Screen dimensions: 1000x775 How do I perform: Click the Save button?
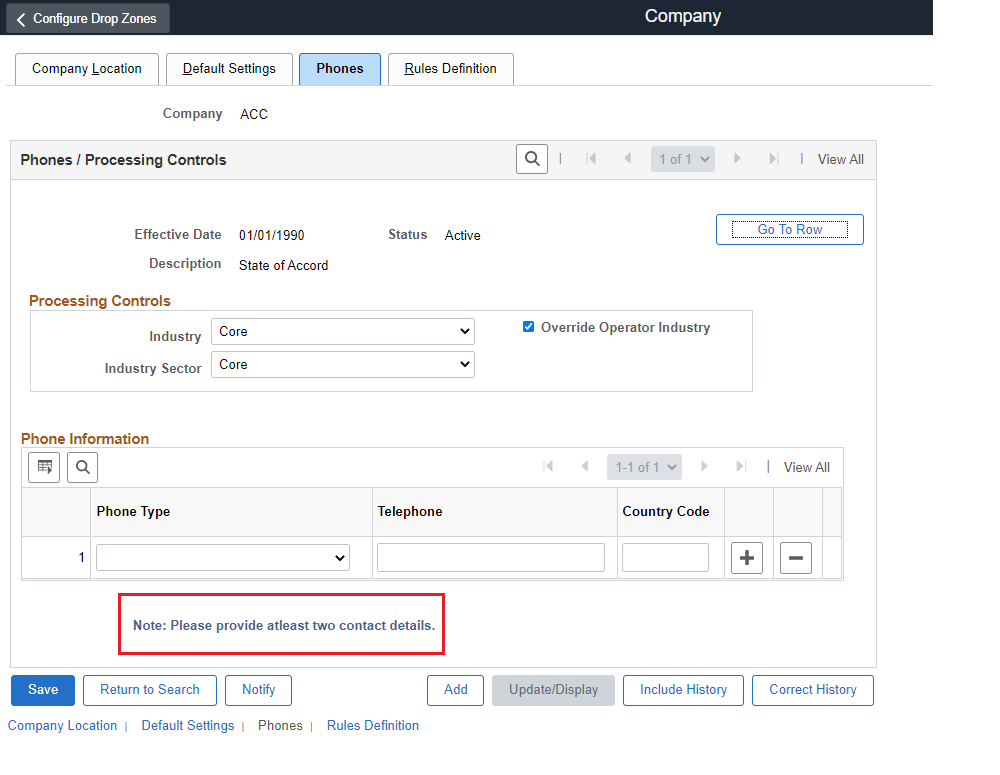coord(43,690)
